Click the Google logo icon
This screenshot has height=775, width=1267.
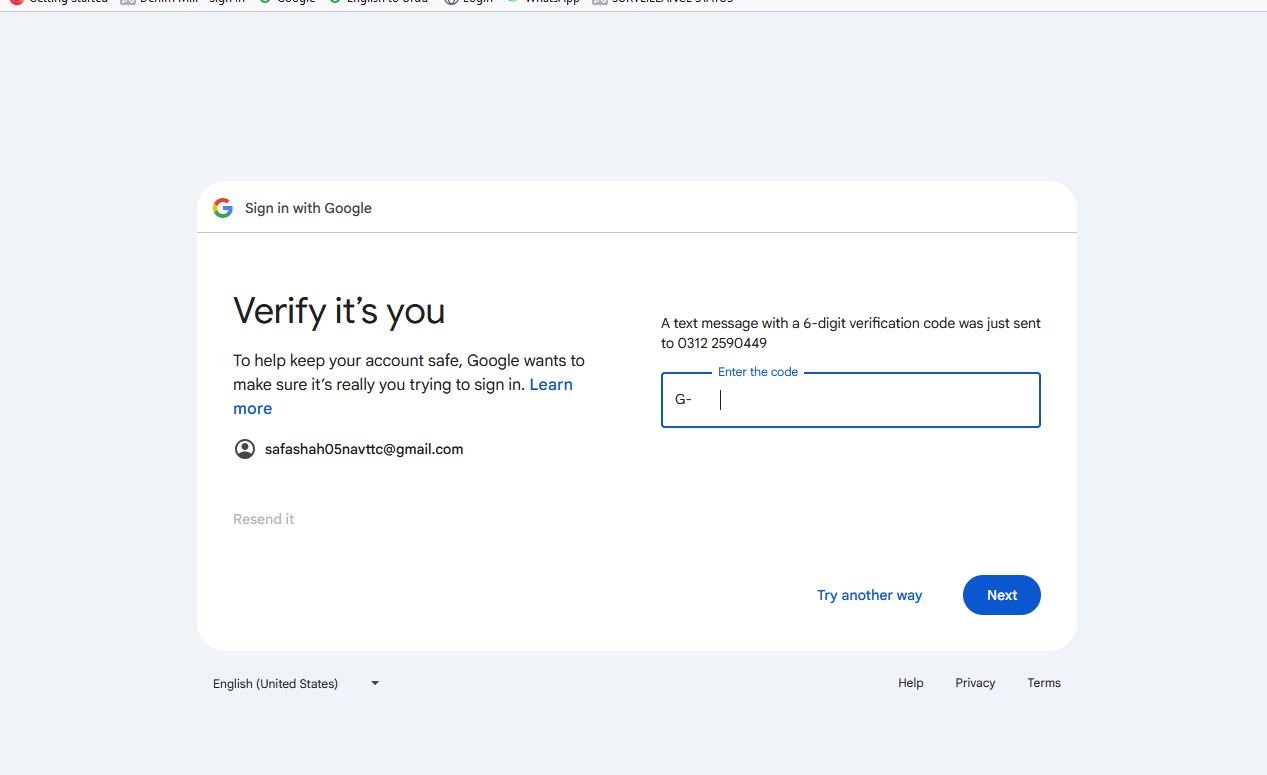pyautogui.click(x=223, y=208)
